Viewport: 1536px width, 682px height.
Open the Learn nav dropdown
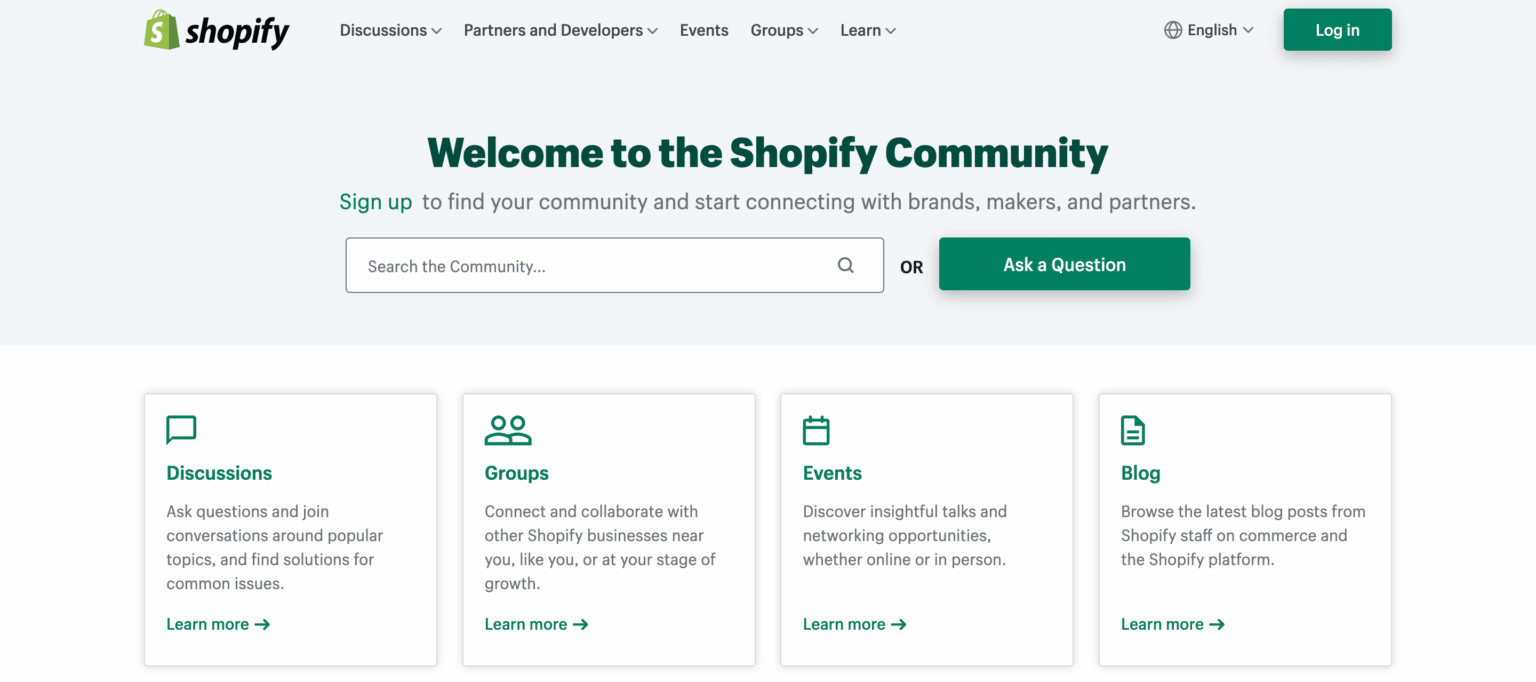pyautogui.click(x=868, y=30)
